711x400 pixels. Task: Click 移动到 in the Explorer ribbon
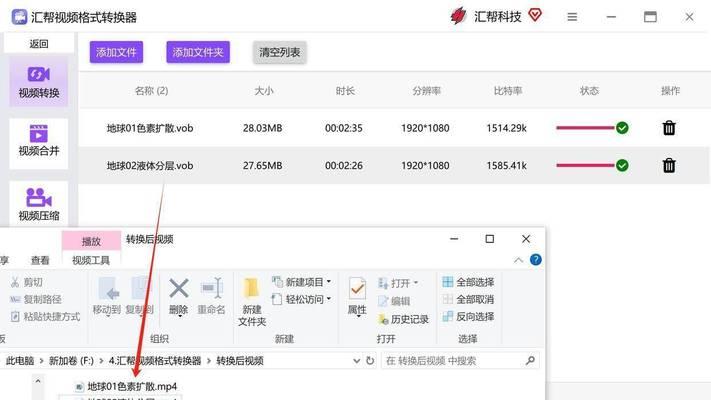[x=107, y=296]
